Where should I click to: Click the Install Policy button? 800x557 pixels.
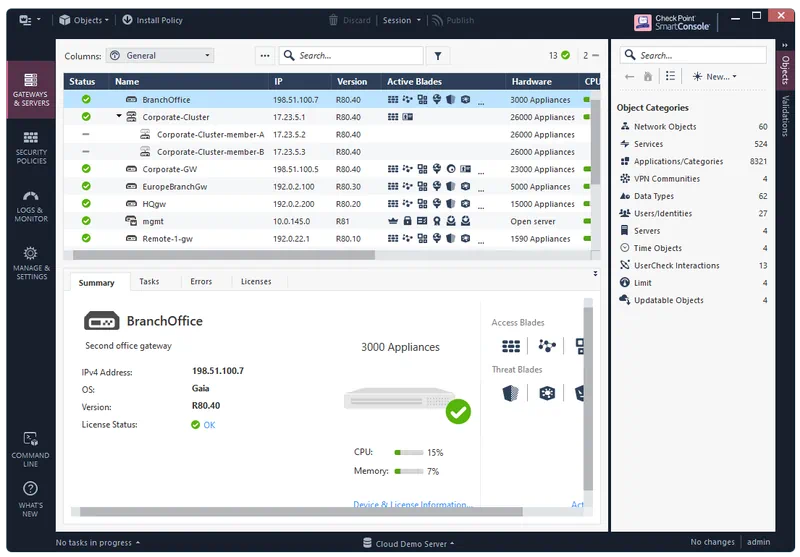pyautogui.click(x=152, y=20)
